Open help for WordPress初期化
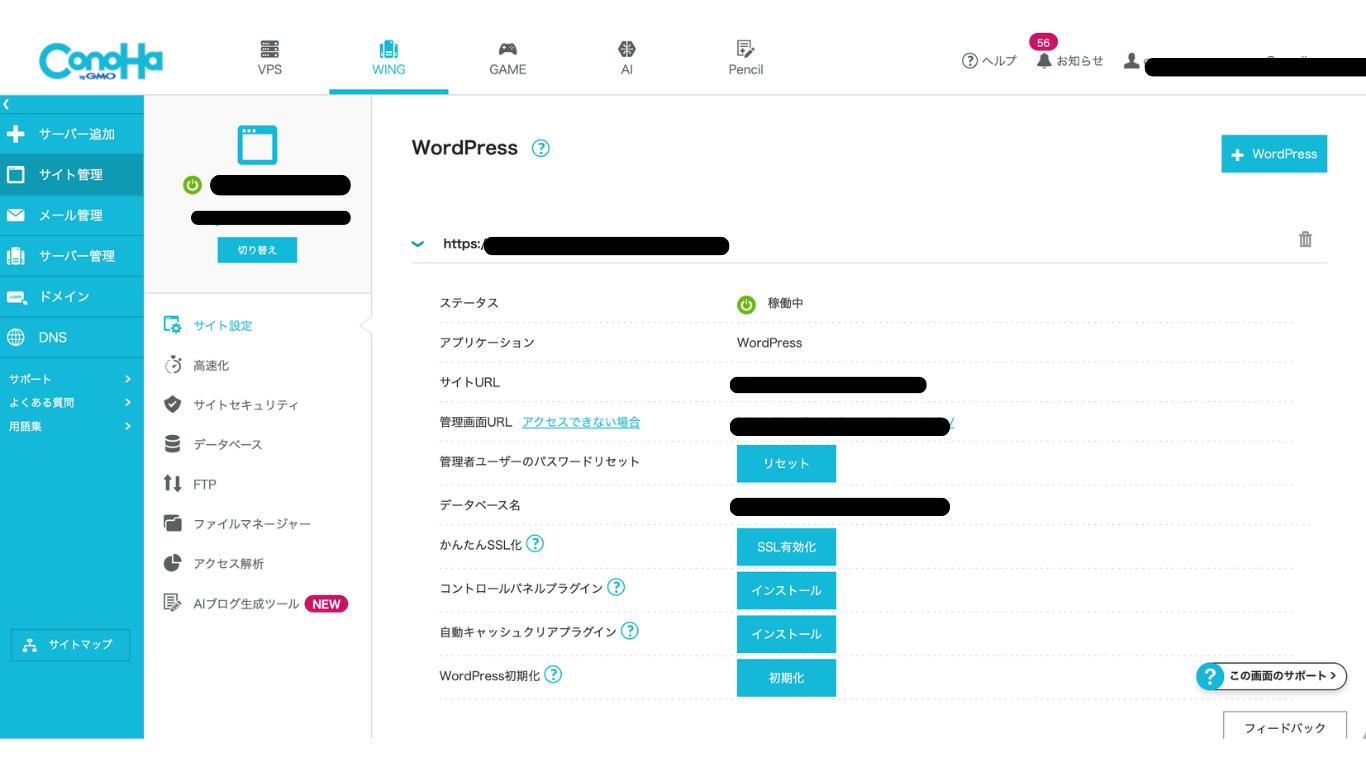Viewport: 1366px width, 768px height. [553, 675]
